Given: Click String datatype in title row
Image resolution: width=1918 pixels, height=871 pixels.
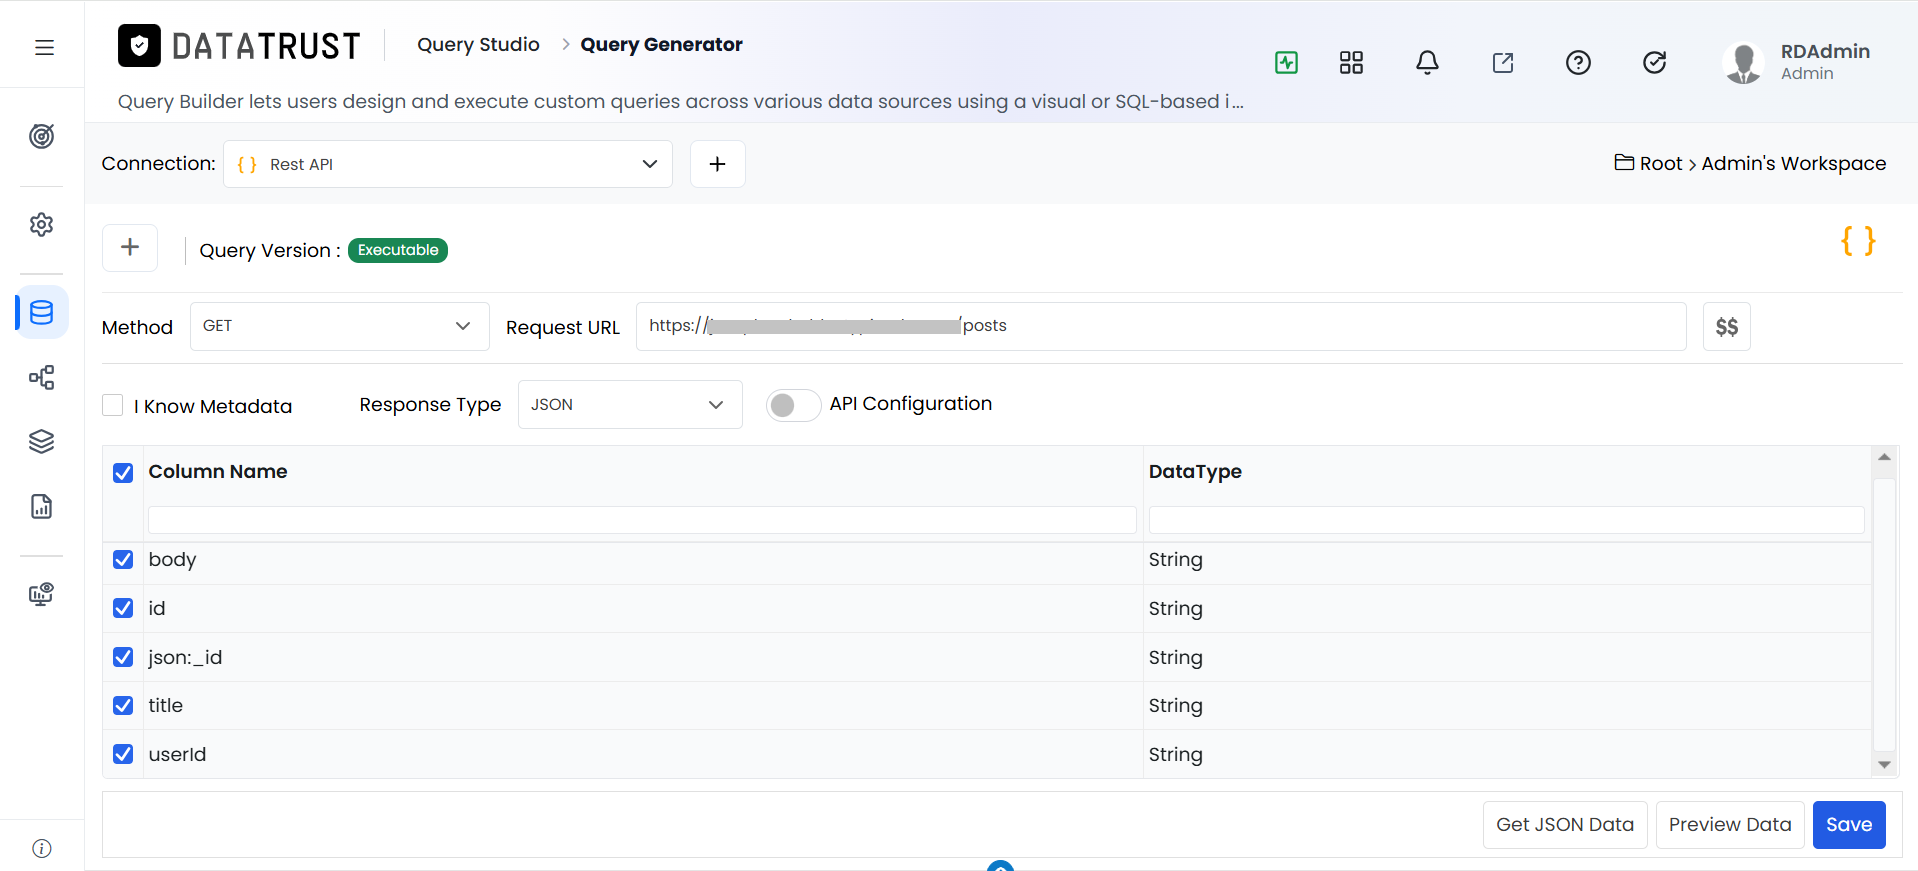Looking at the screenshot, I should pos(1175,706).
